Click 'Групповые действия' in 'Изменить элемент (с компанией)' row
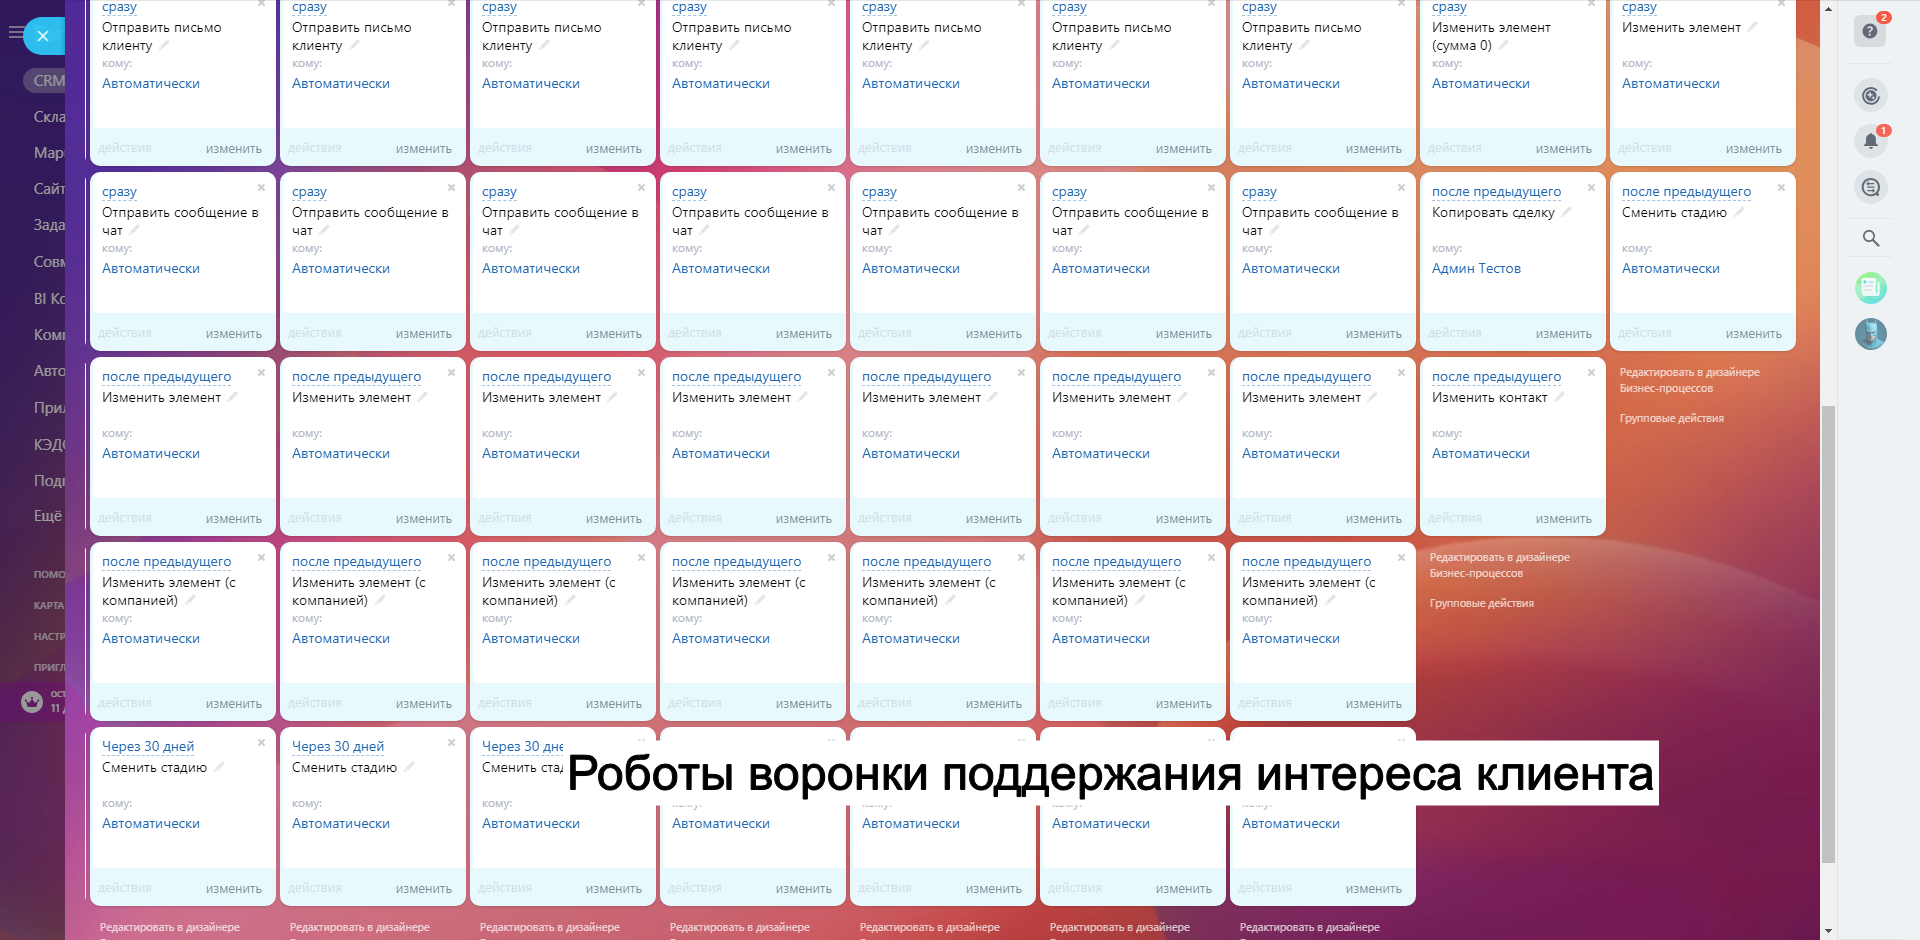The height and width of the screenshot is (940, 1920). click(x=1482, y=603)
